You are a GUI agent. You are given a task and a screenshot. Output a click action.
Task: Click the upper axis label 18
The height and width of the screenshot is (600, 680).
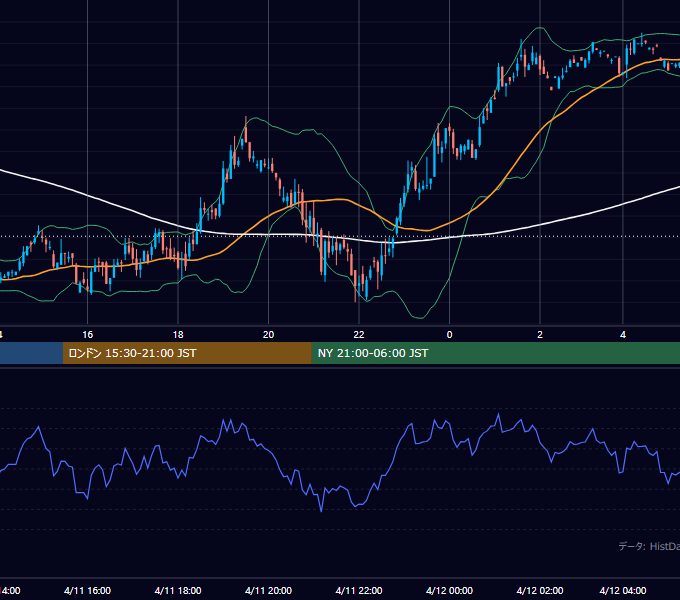[x=178, y=335]
